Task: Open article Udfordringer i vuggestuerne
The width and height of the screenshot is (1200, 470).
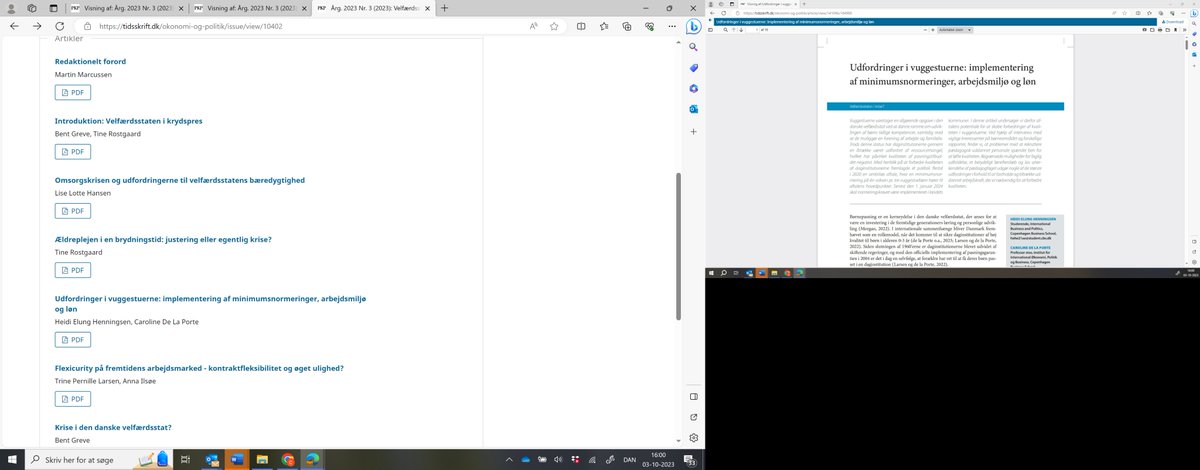Action: [211, 303]
